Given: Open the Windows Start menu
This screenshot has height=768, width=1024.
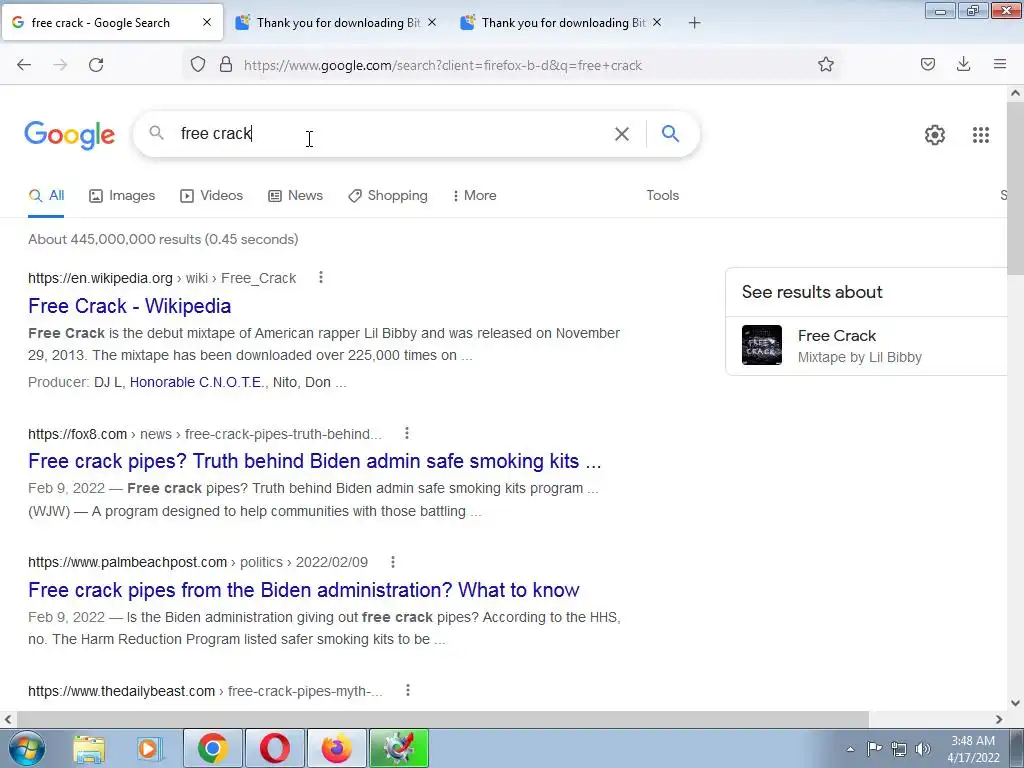Looking at the screenshot, I should tap(26, 749).
